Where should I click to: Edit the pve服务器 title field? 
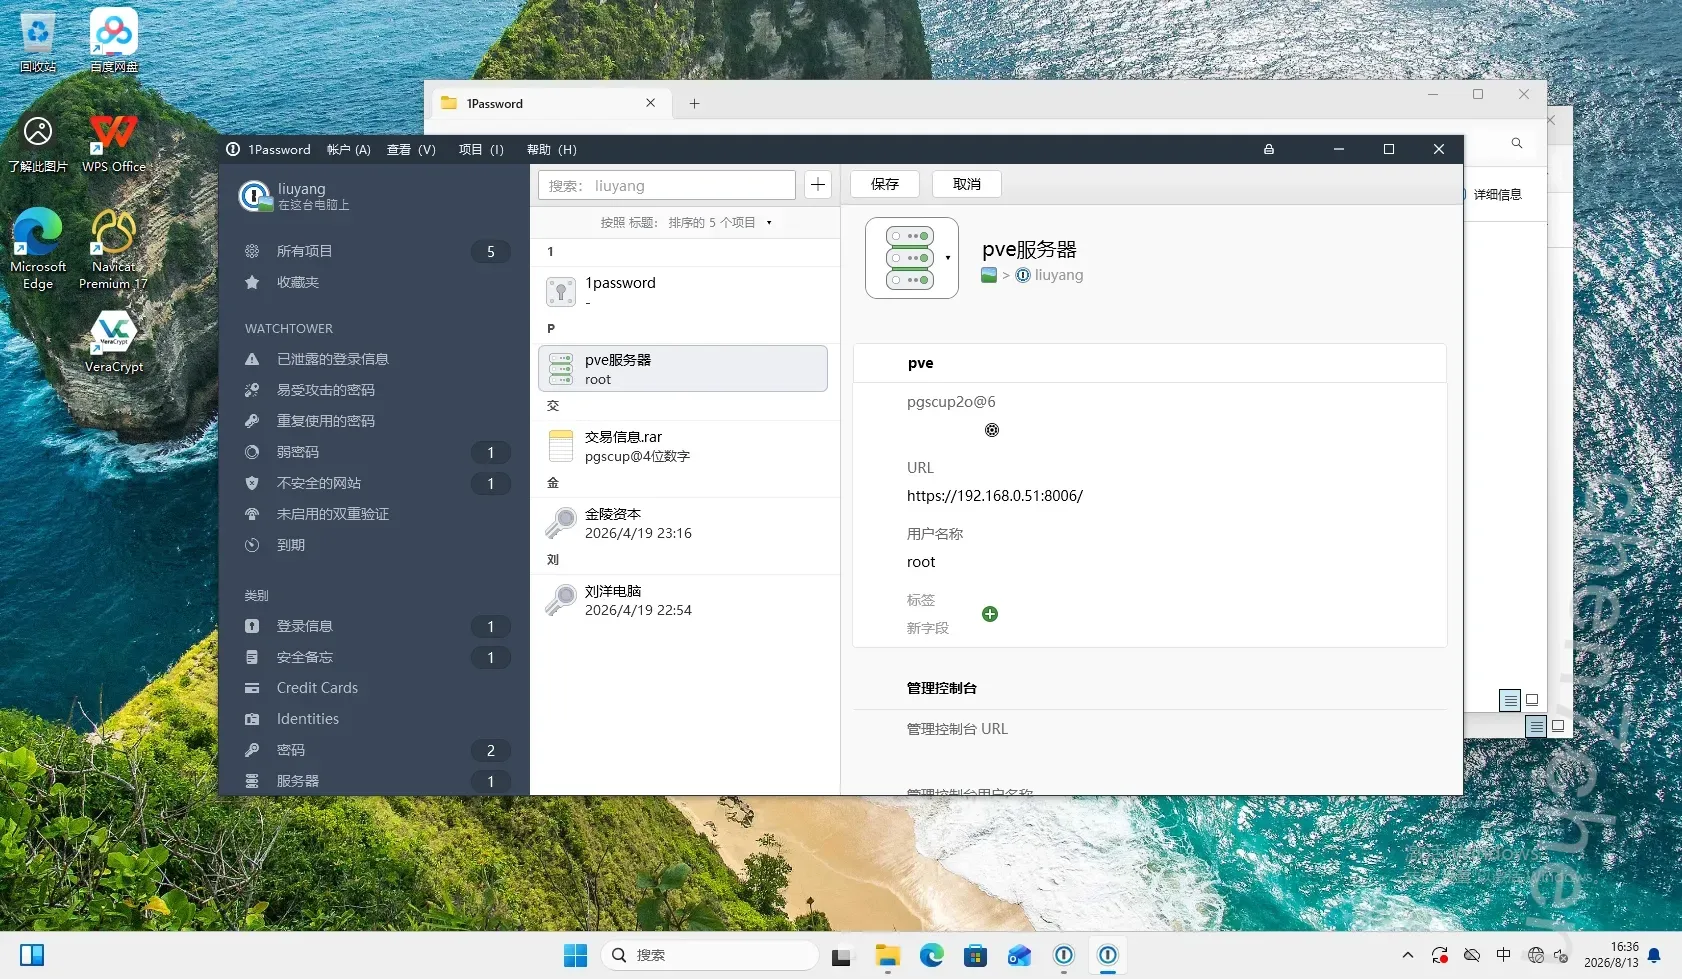coord(1030,249)
